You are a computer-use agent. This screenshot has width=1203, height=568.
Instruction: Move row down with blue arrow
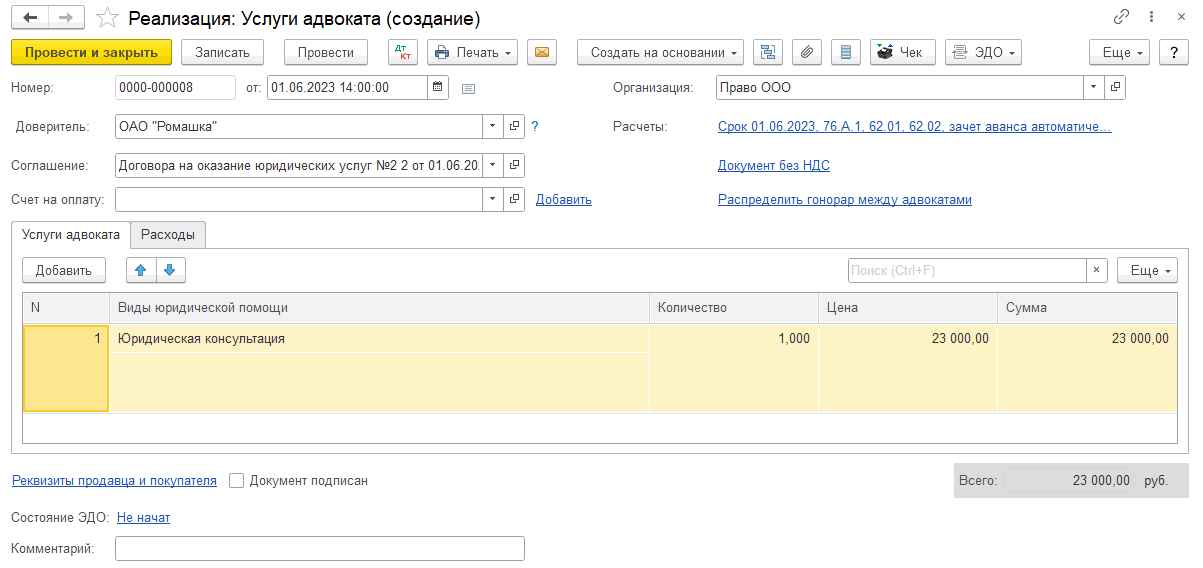click(x=170, y=270)
